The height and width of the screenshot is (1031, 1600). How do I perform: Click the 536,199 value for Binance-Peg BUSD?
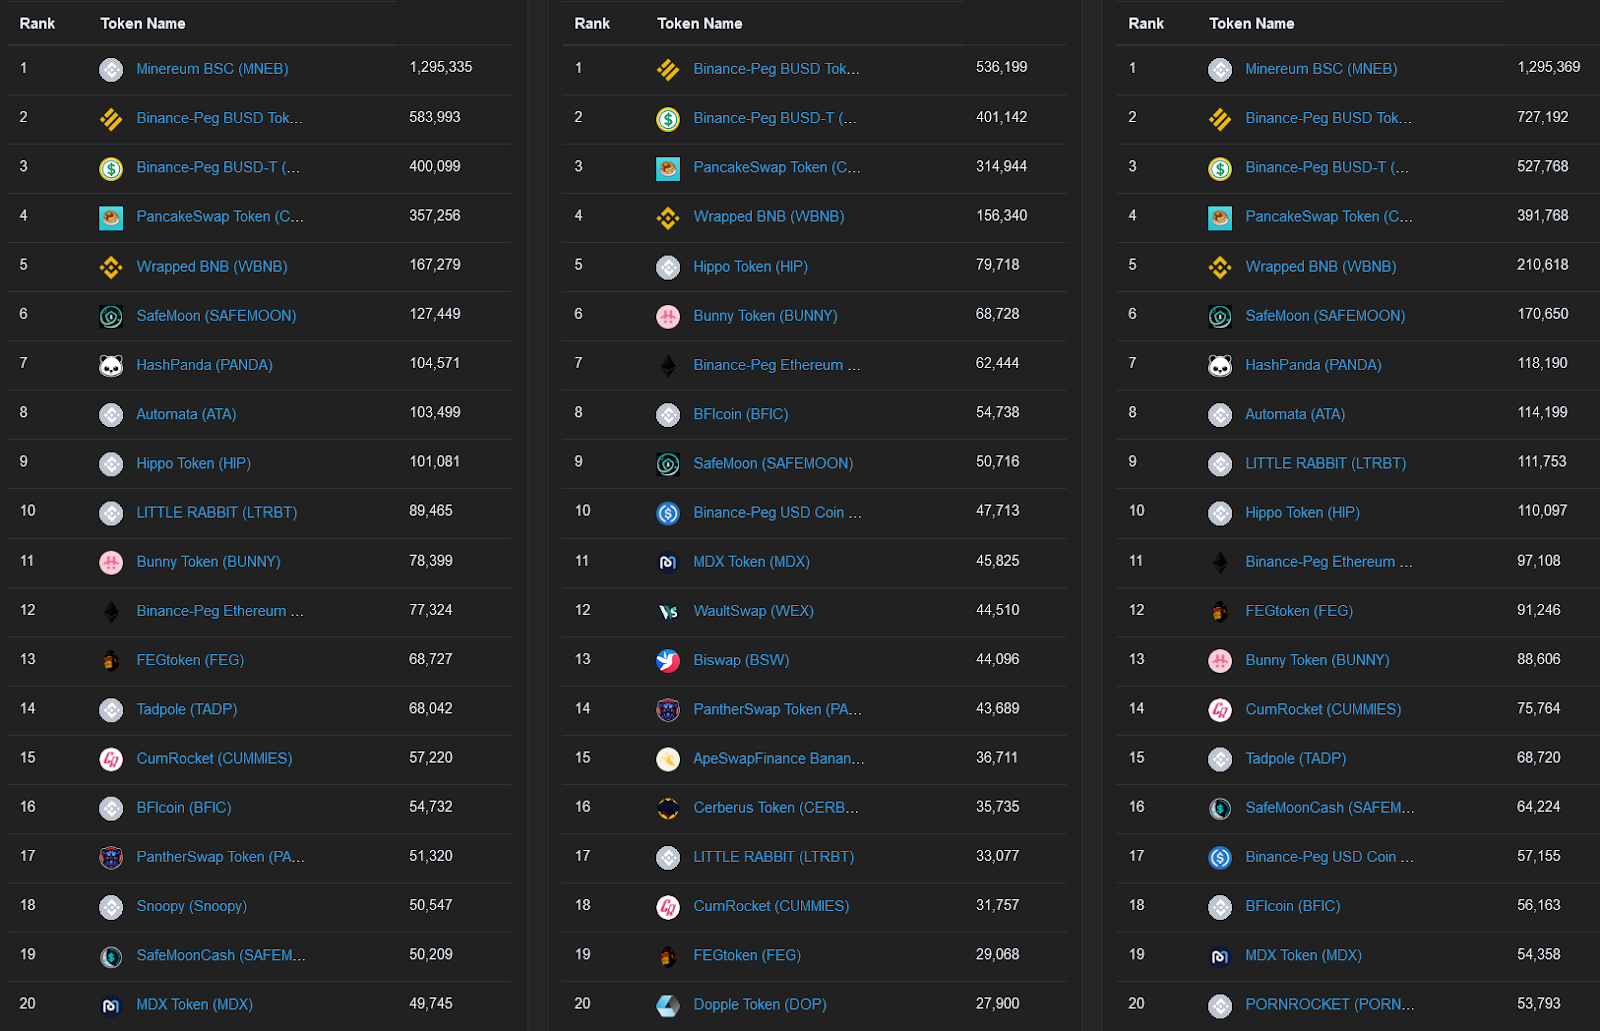[x=1001, y=67]
